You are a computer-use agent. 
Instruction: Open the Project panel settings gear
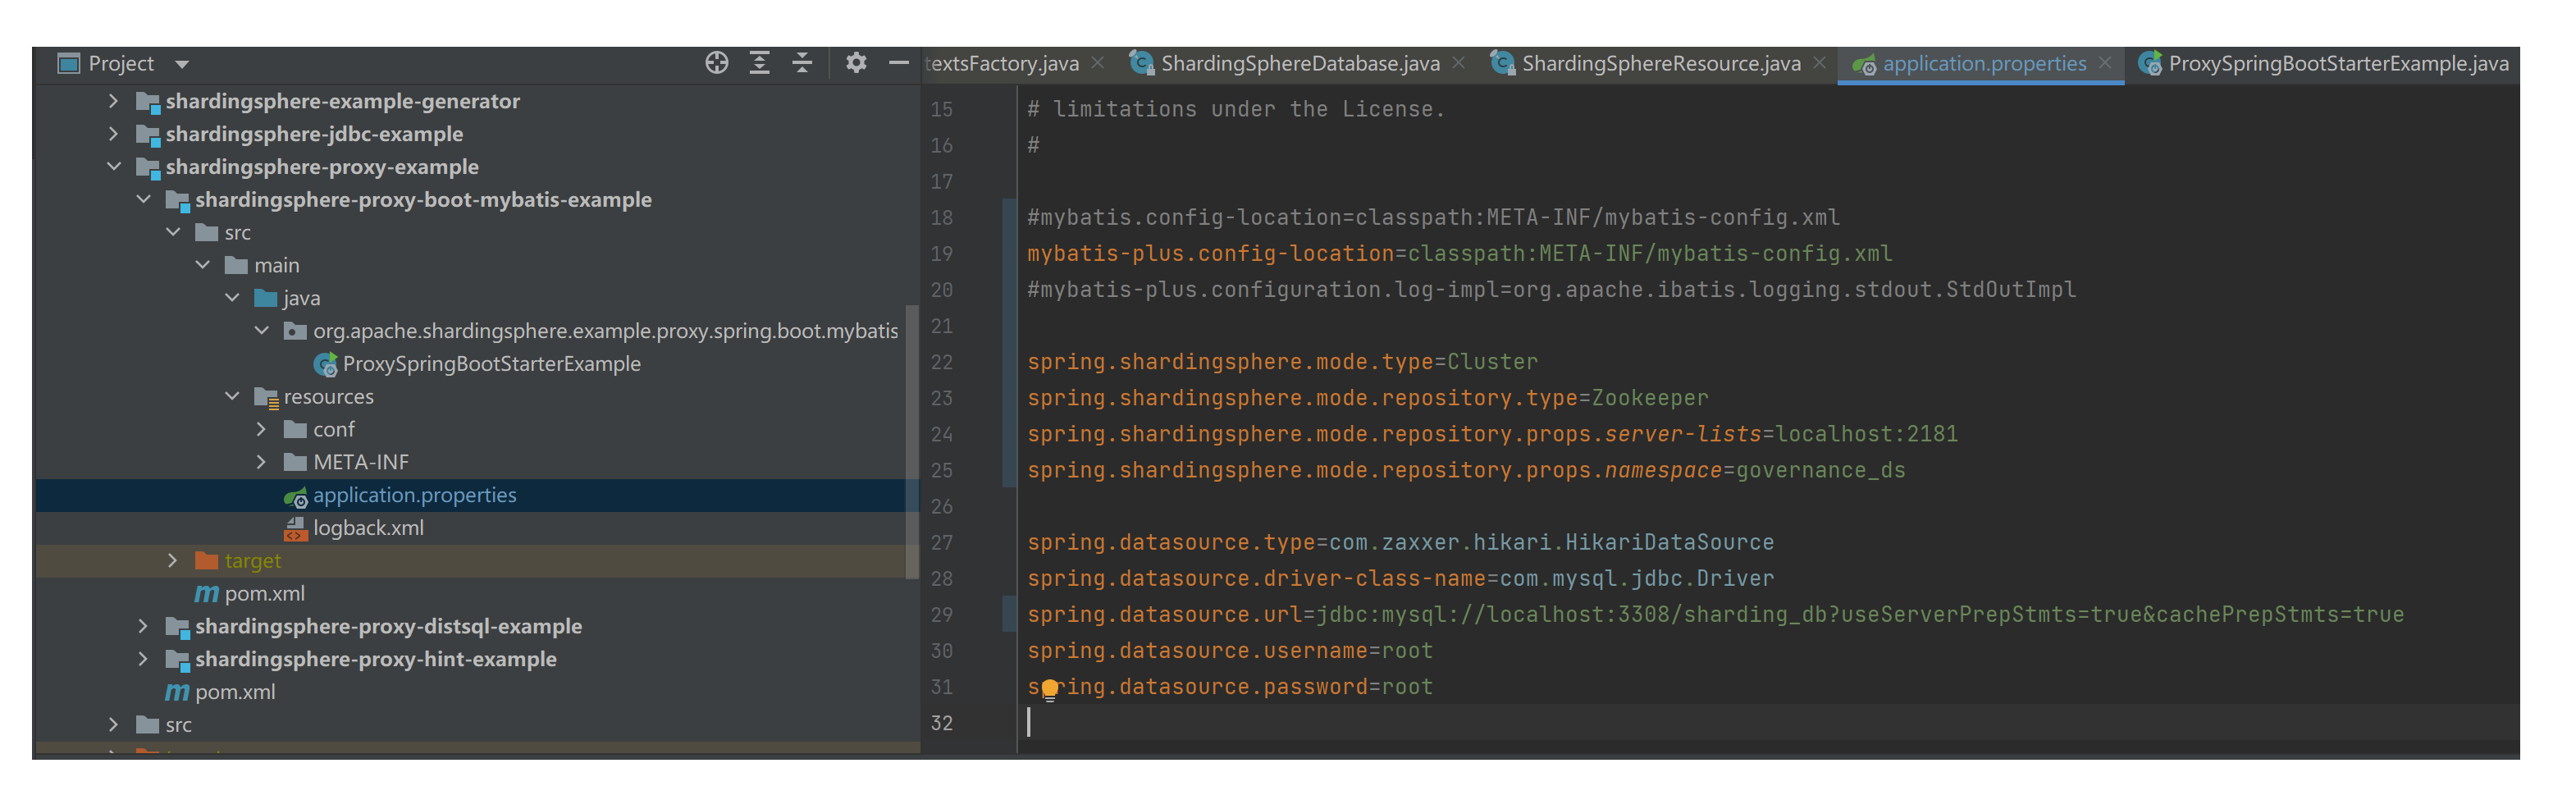(856, 62)
